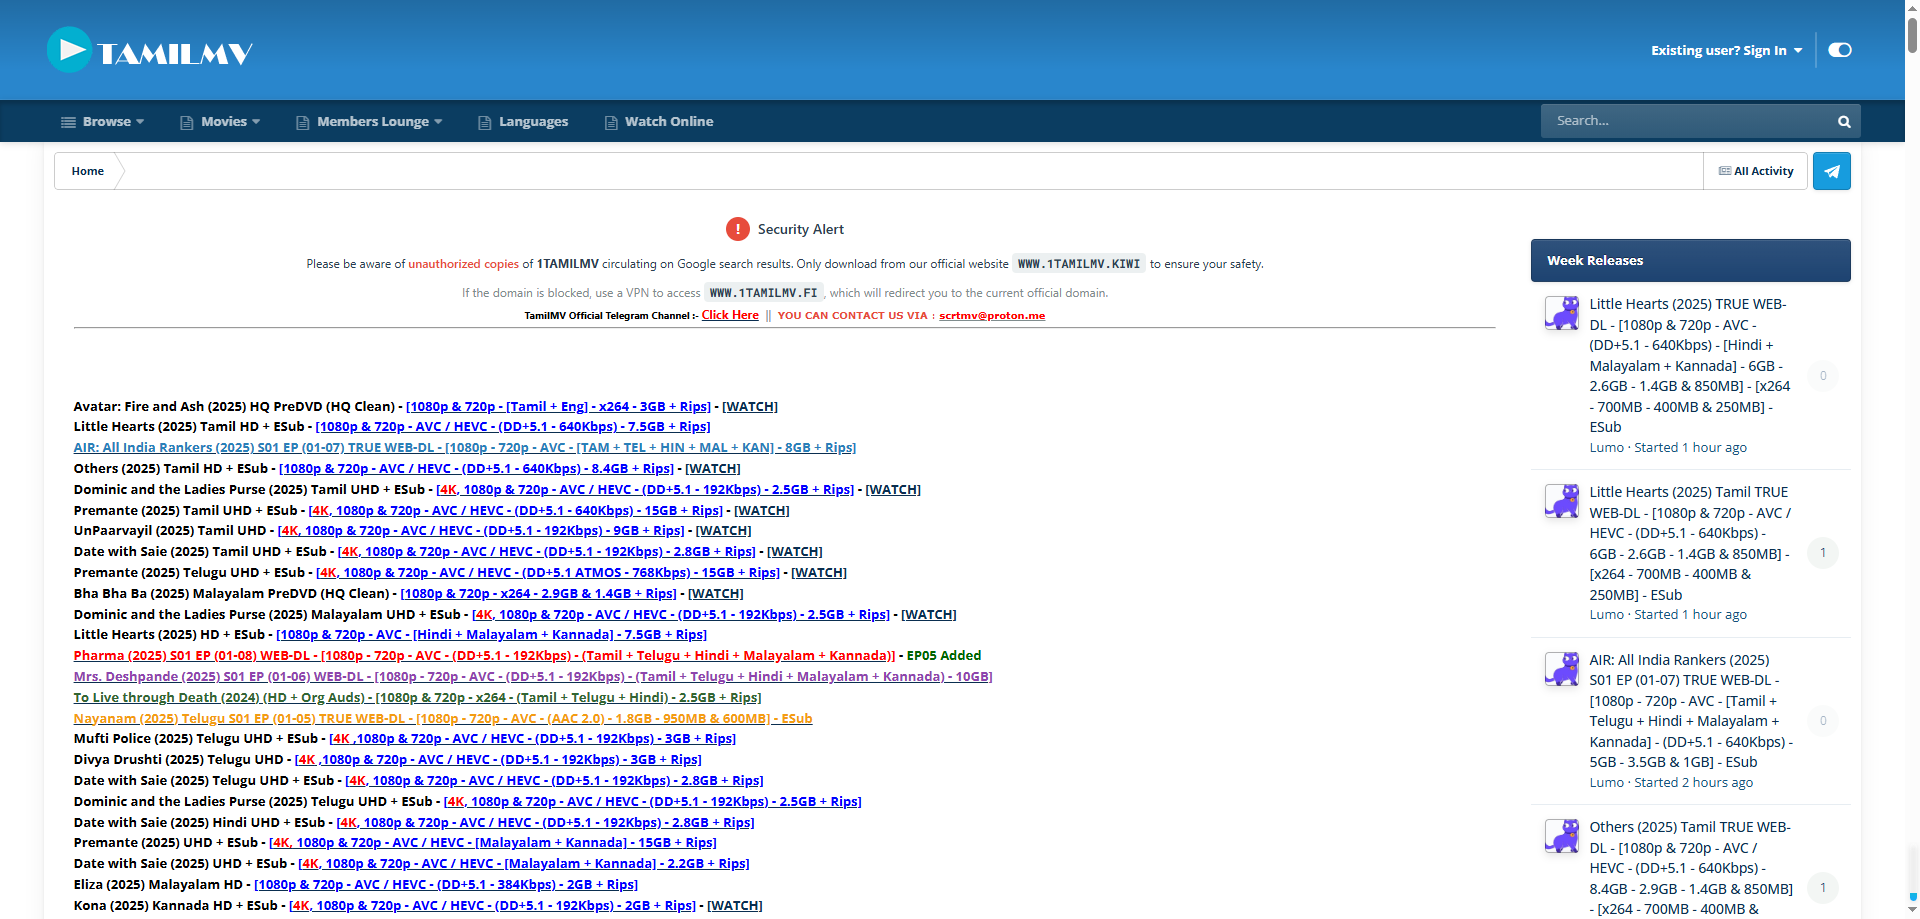Click the list icon on All Activity button

(1723, 170)
